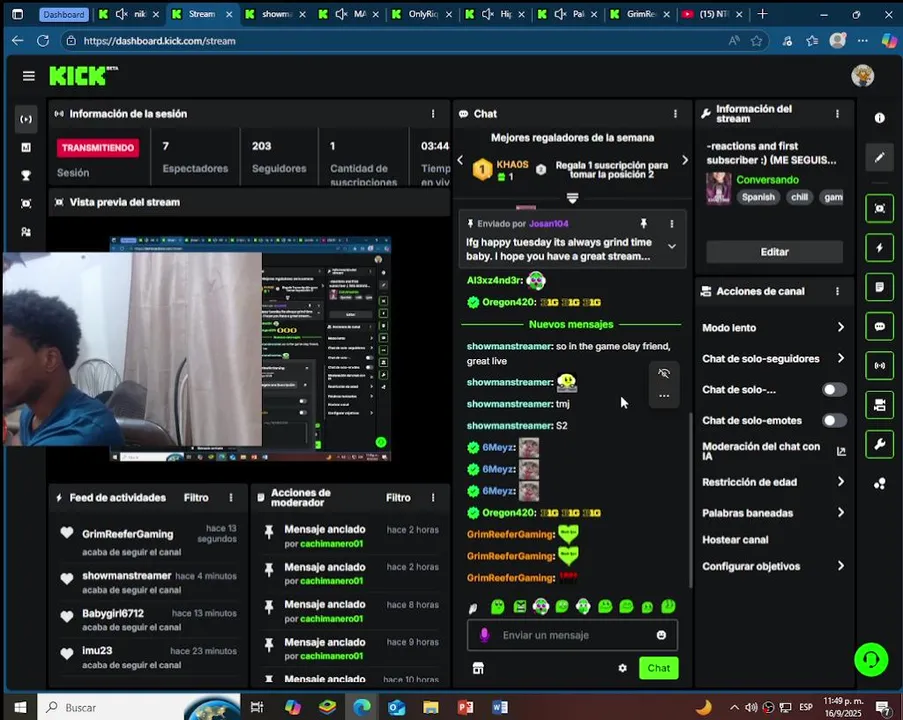903x720 pixels.
Task: Collapse the top gifters banner chevron
Action: click(572, 198)
